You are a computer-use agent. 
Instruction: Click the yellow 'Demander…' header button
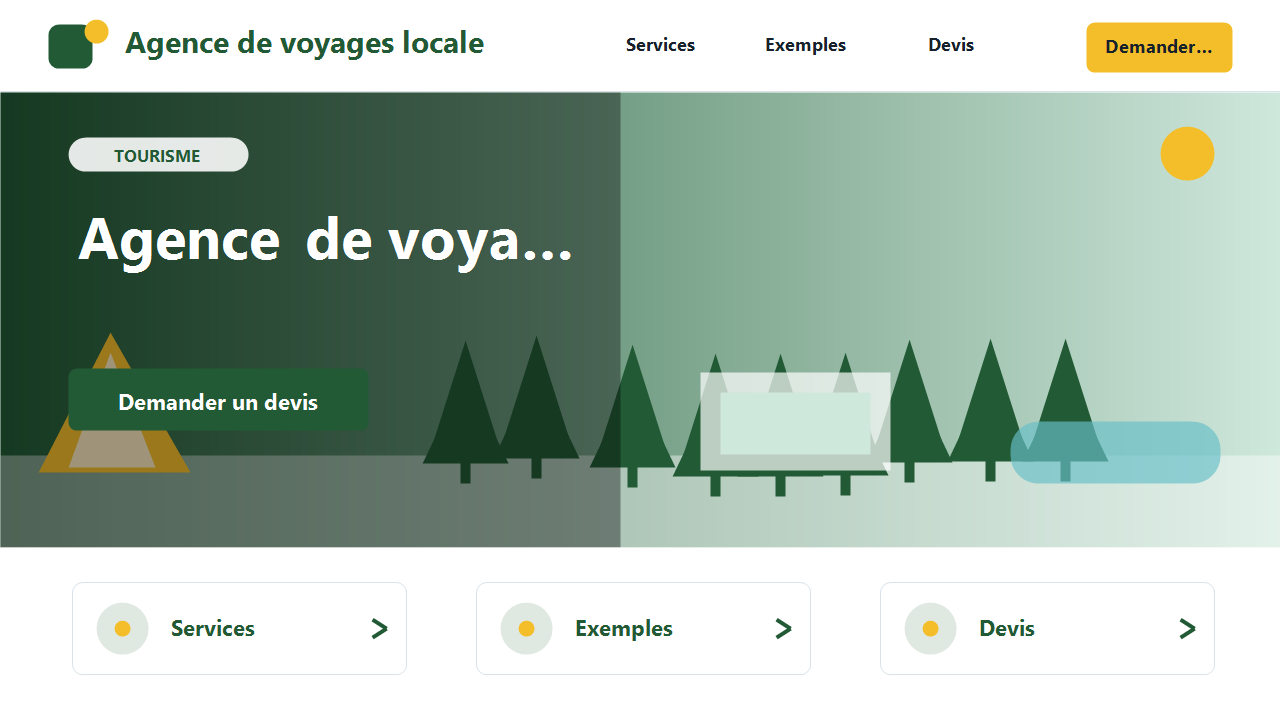pyautogui.click(x=1159, y=47)
